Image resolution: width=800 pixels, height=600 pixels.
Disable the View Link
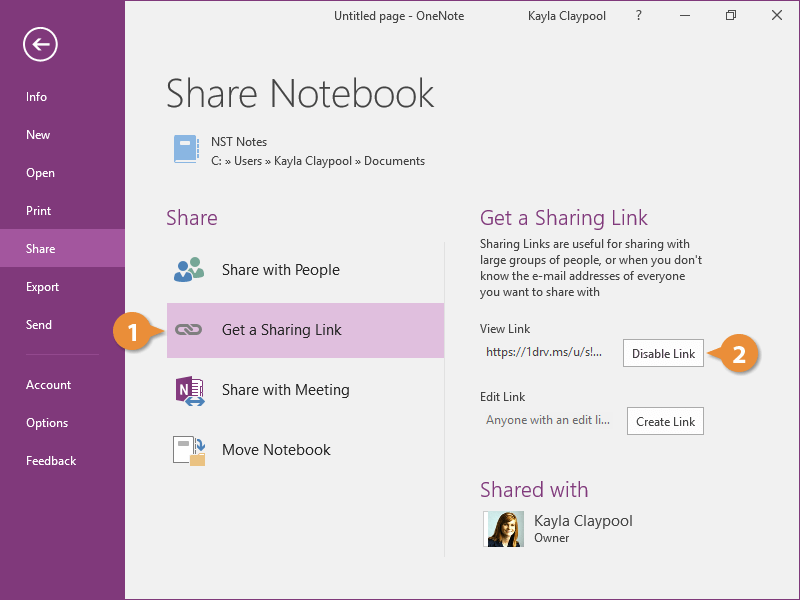pyautogui.click(x=663, y=353)
